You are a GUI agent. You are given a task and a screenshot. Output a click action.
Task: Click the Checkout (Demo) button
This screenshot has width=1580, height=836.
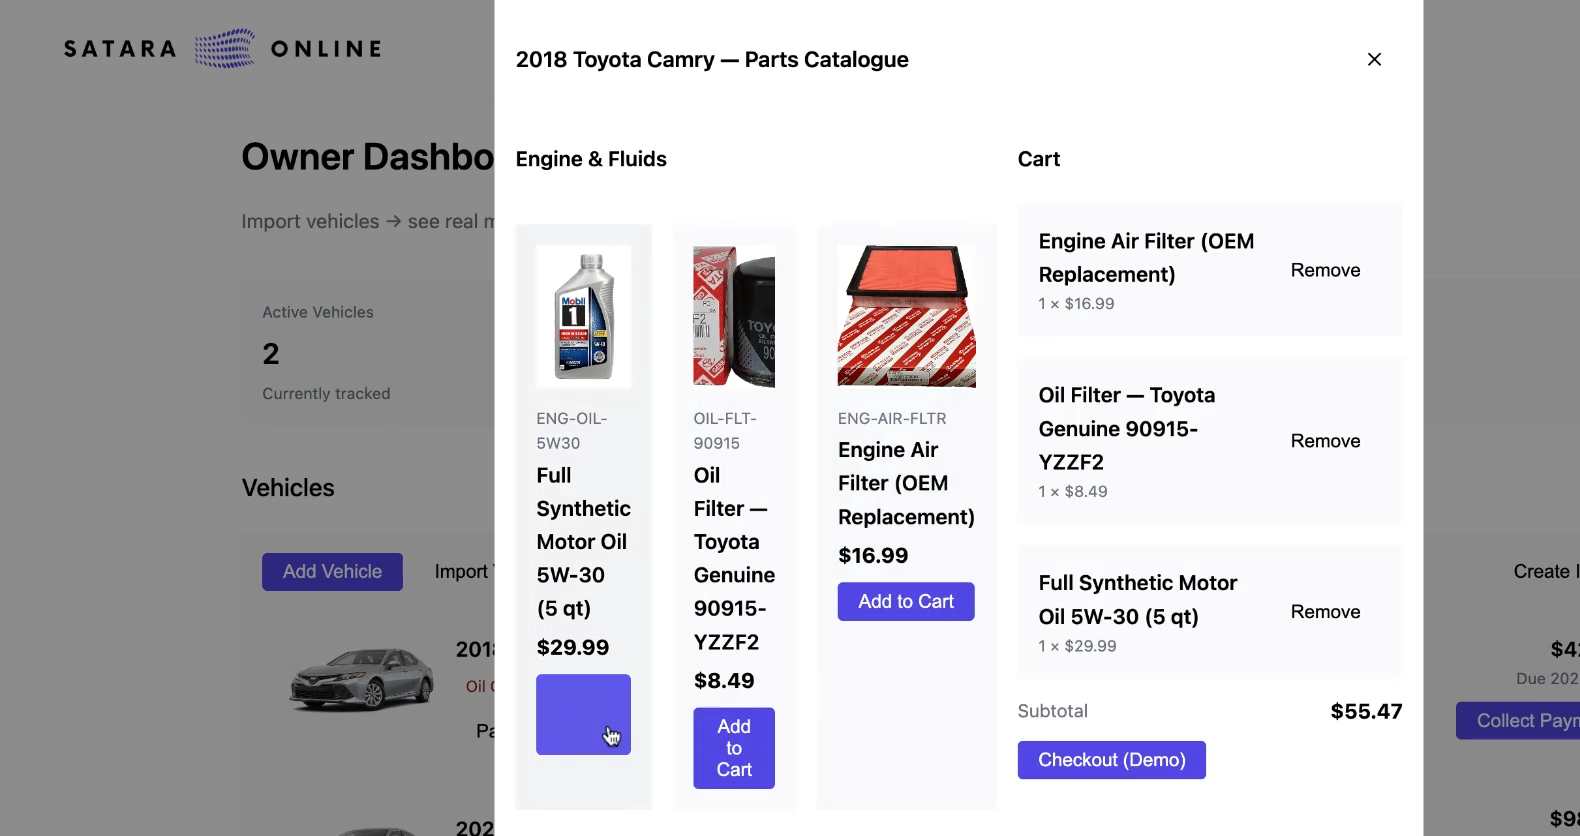tap(1111, 760)
